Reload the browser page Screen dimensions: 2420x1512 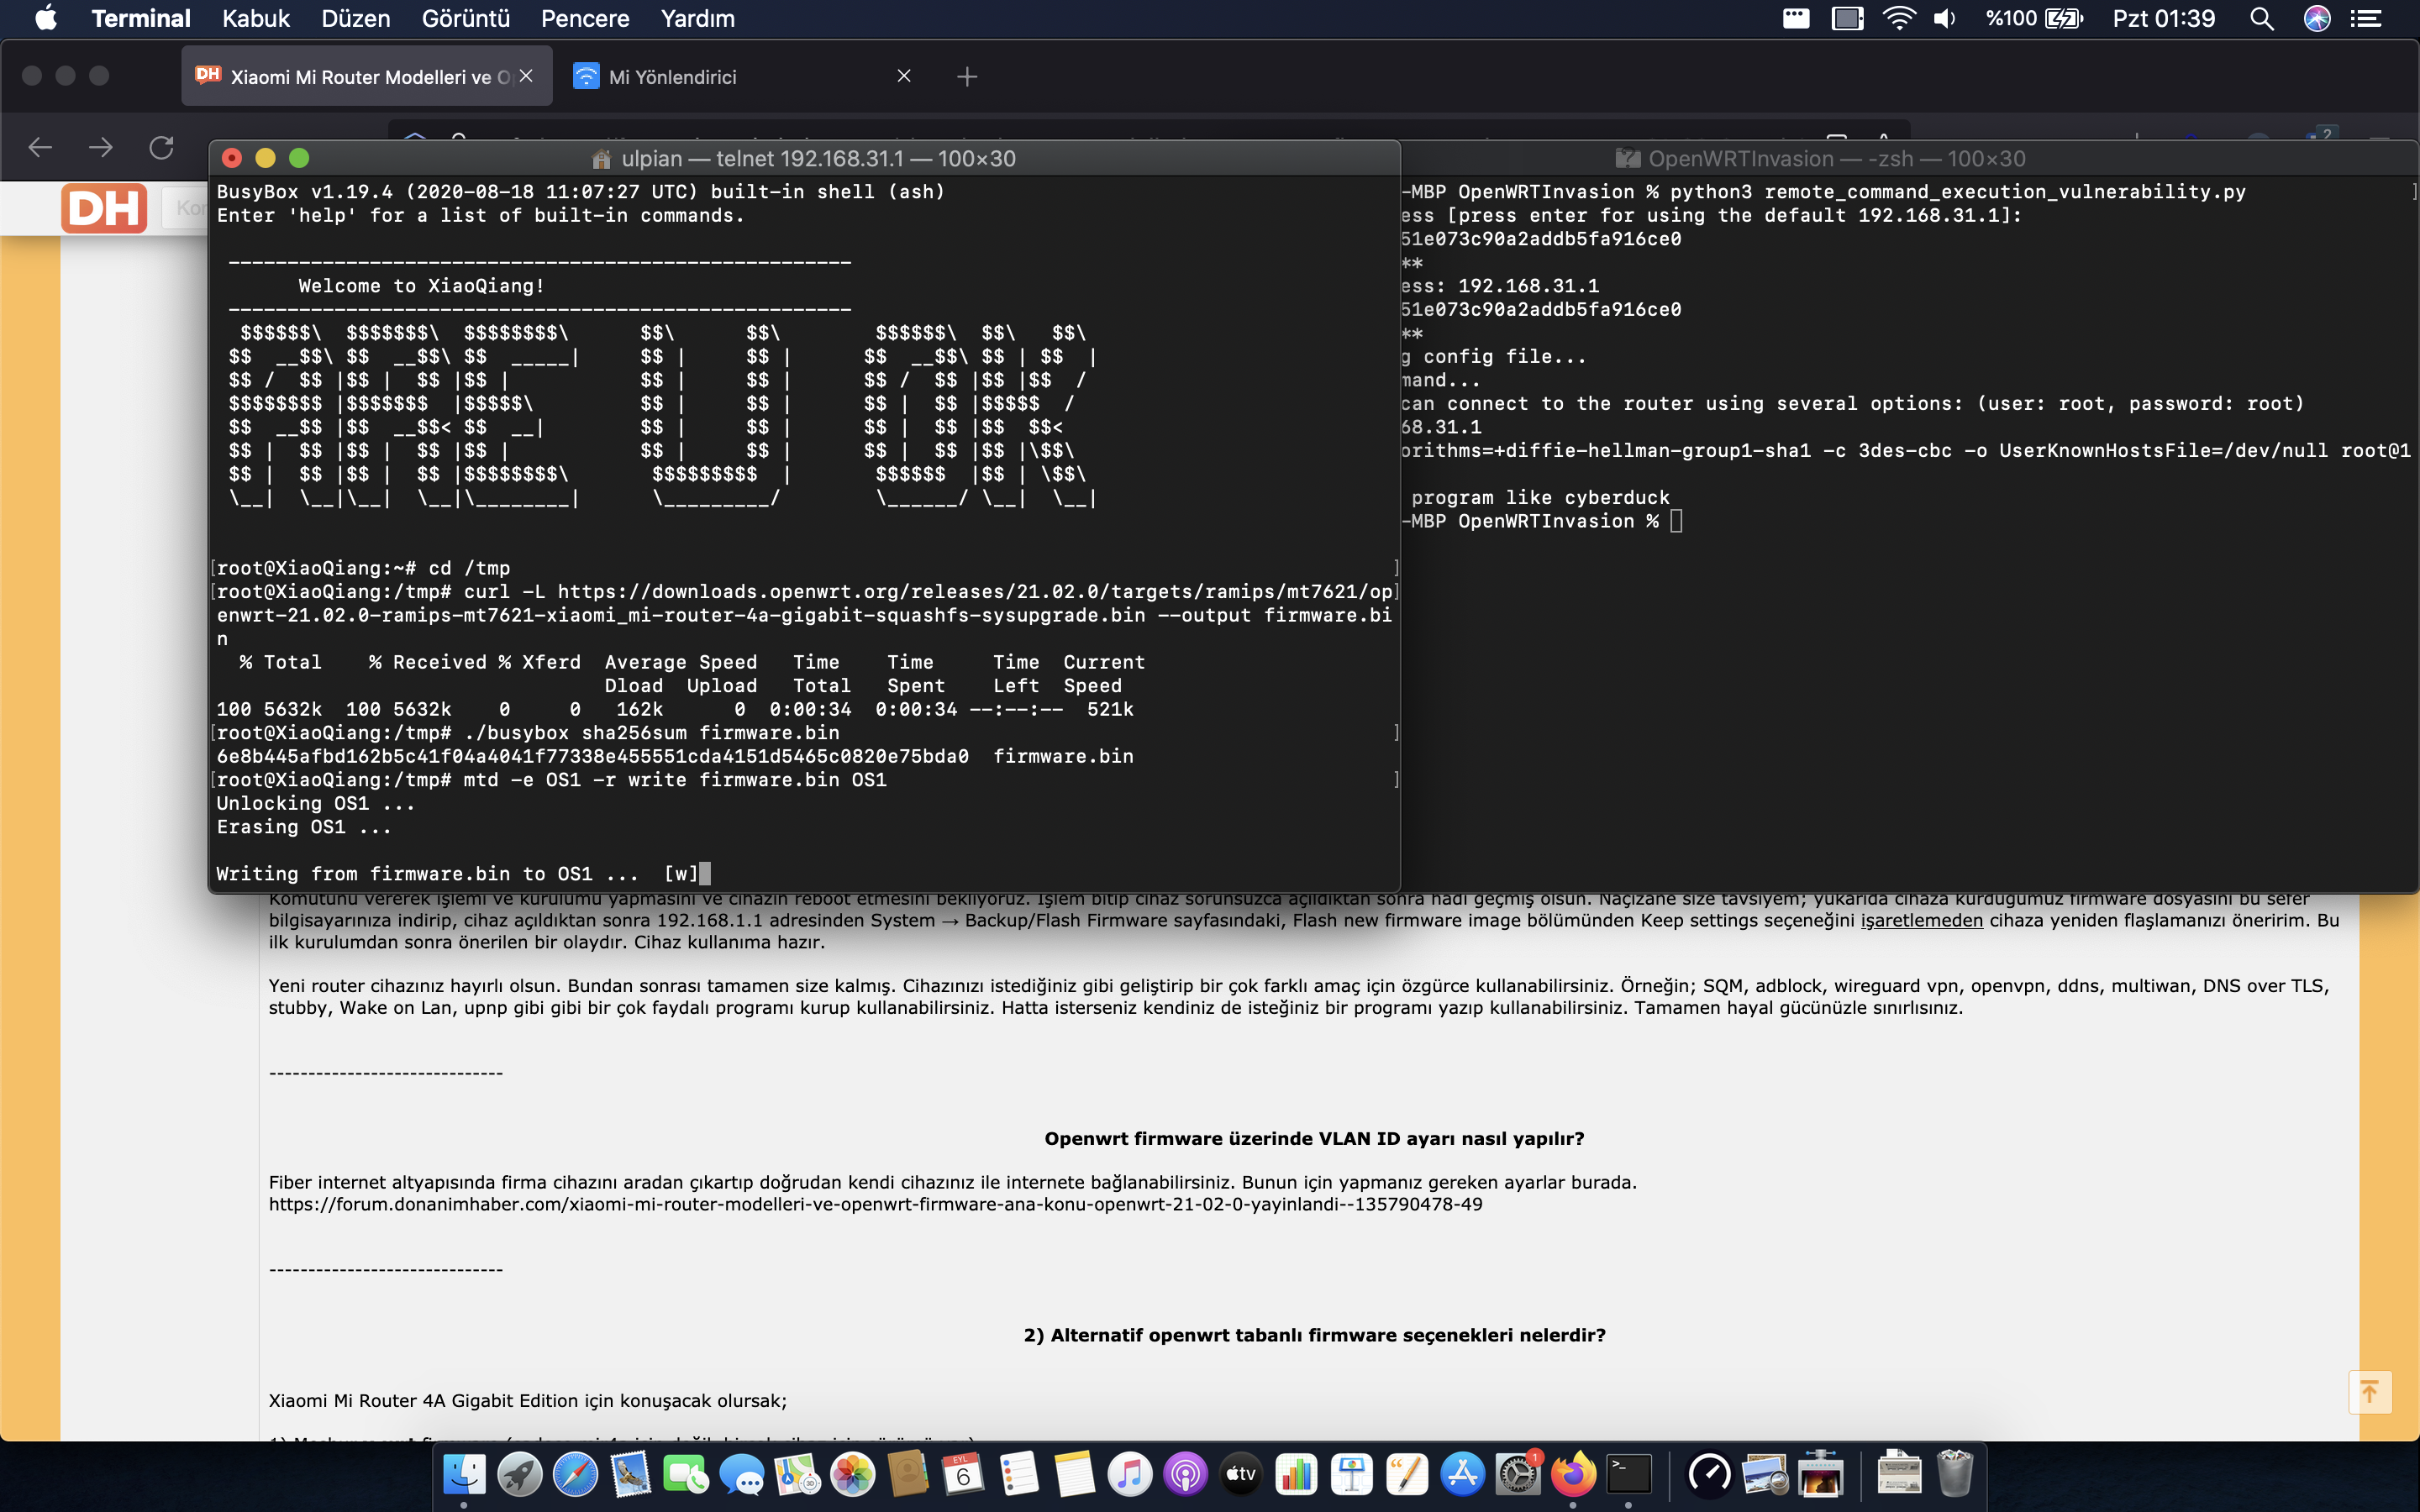pos(161,147)
